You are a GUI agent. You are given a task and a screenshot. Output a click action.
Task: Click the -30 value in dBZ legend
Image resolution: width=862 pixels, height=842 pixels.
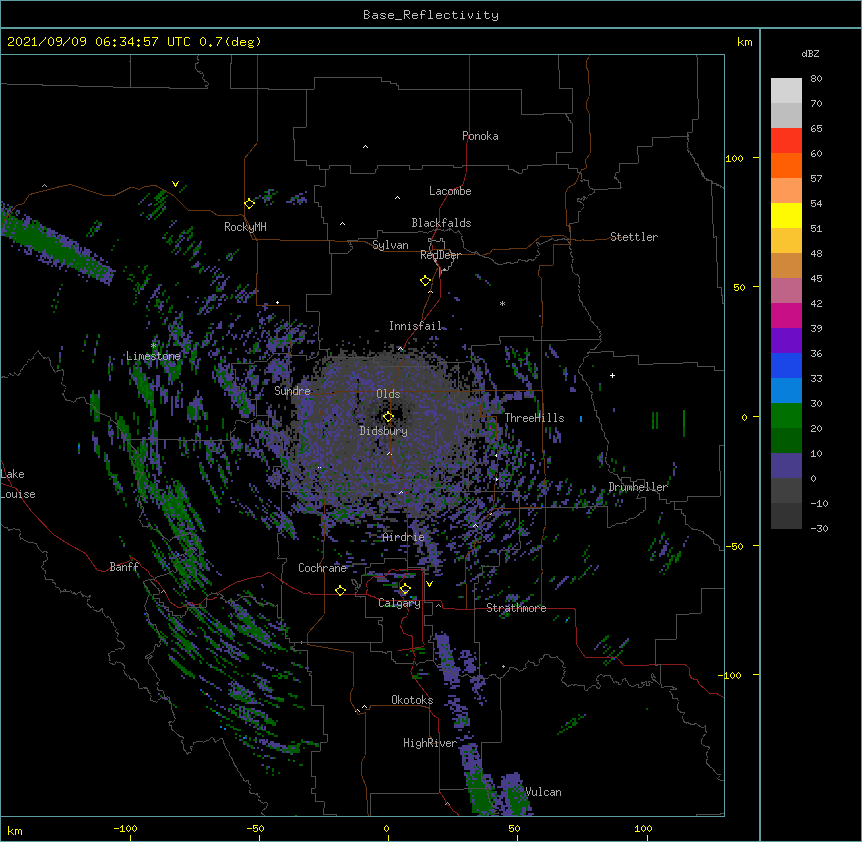819,529
